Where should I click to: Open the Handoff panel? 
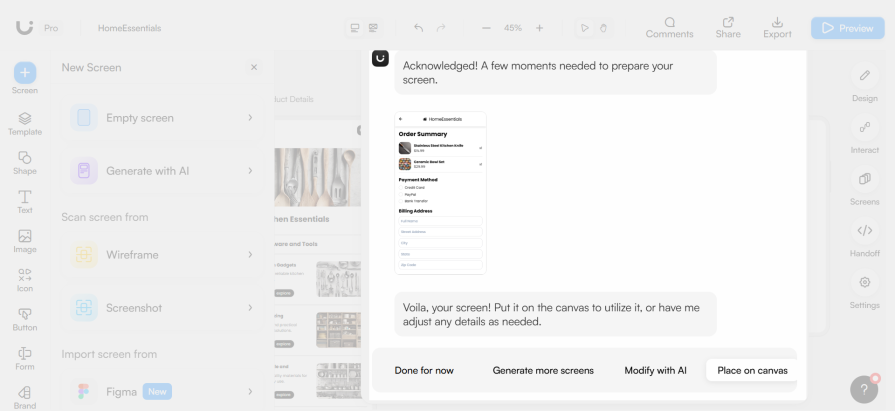(x=864, y=238)
